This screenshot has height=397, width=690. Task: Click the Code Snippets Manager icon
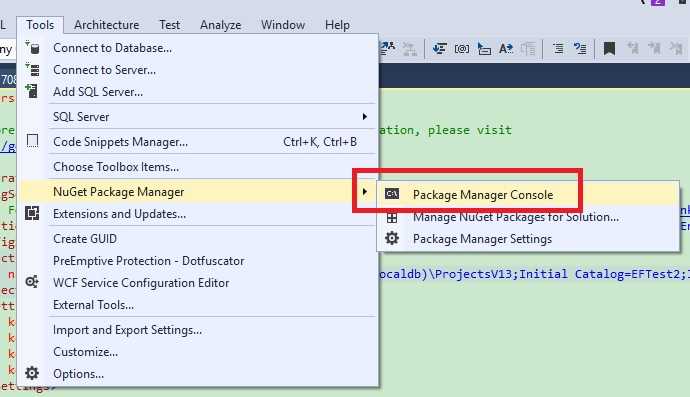point(32,141)
